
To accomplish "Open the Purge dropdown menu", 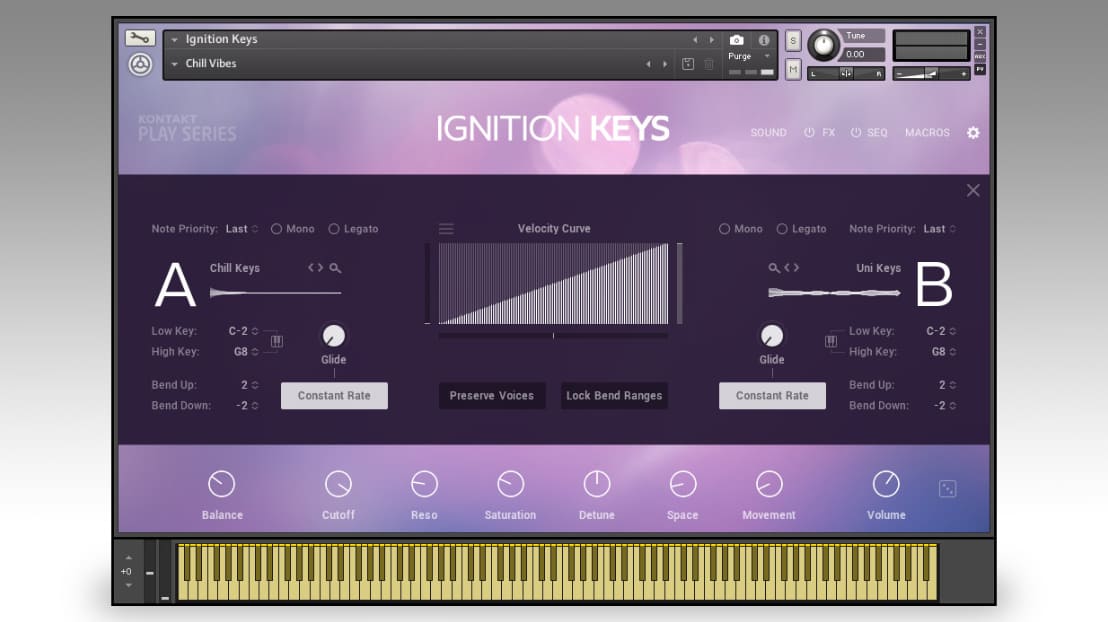I will coord(767,56).
